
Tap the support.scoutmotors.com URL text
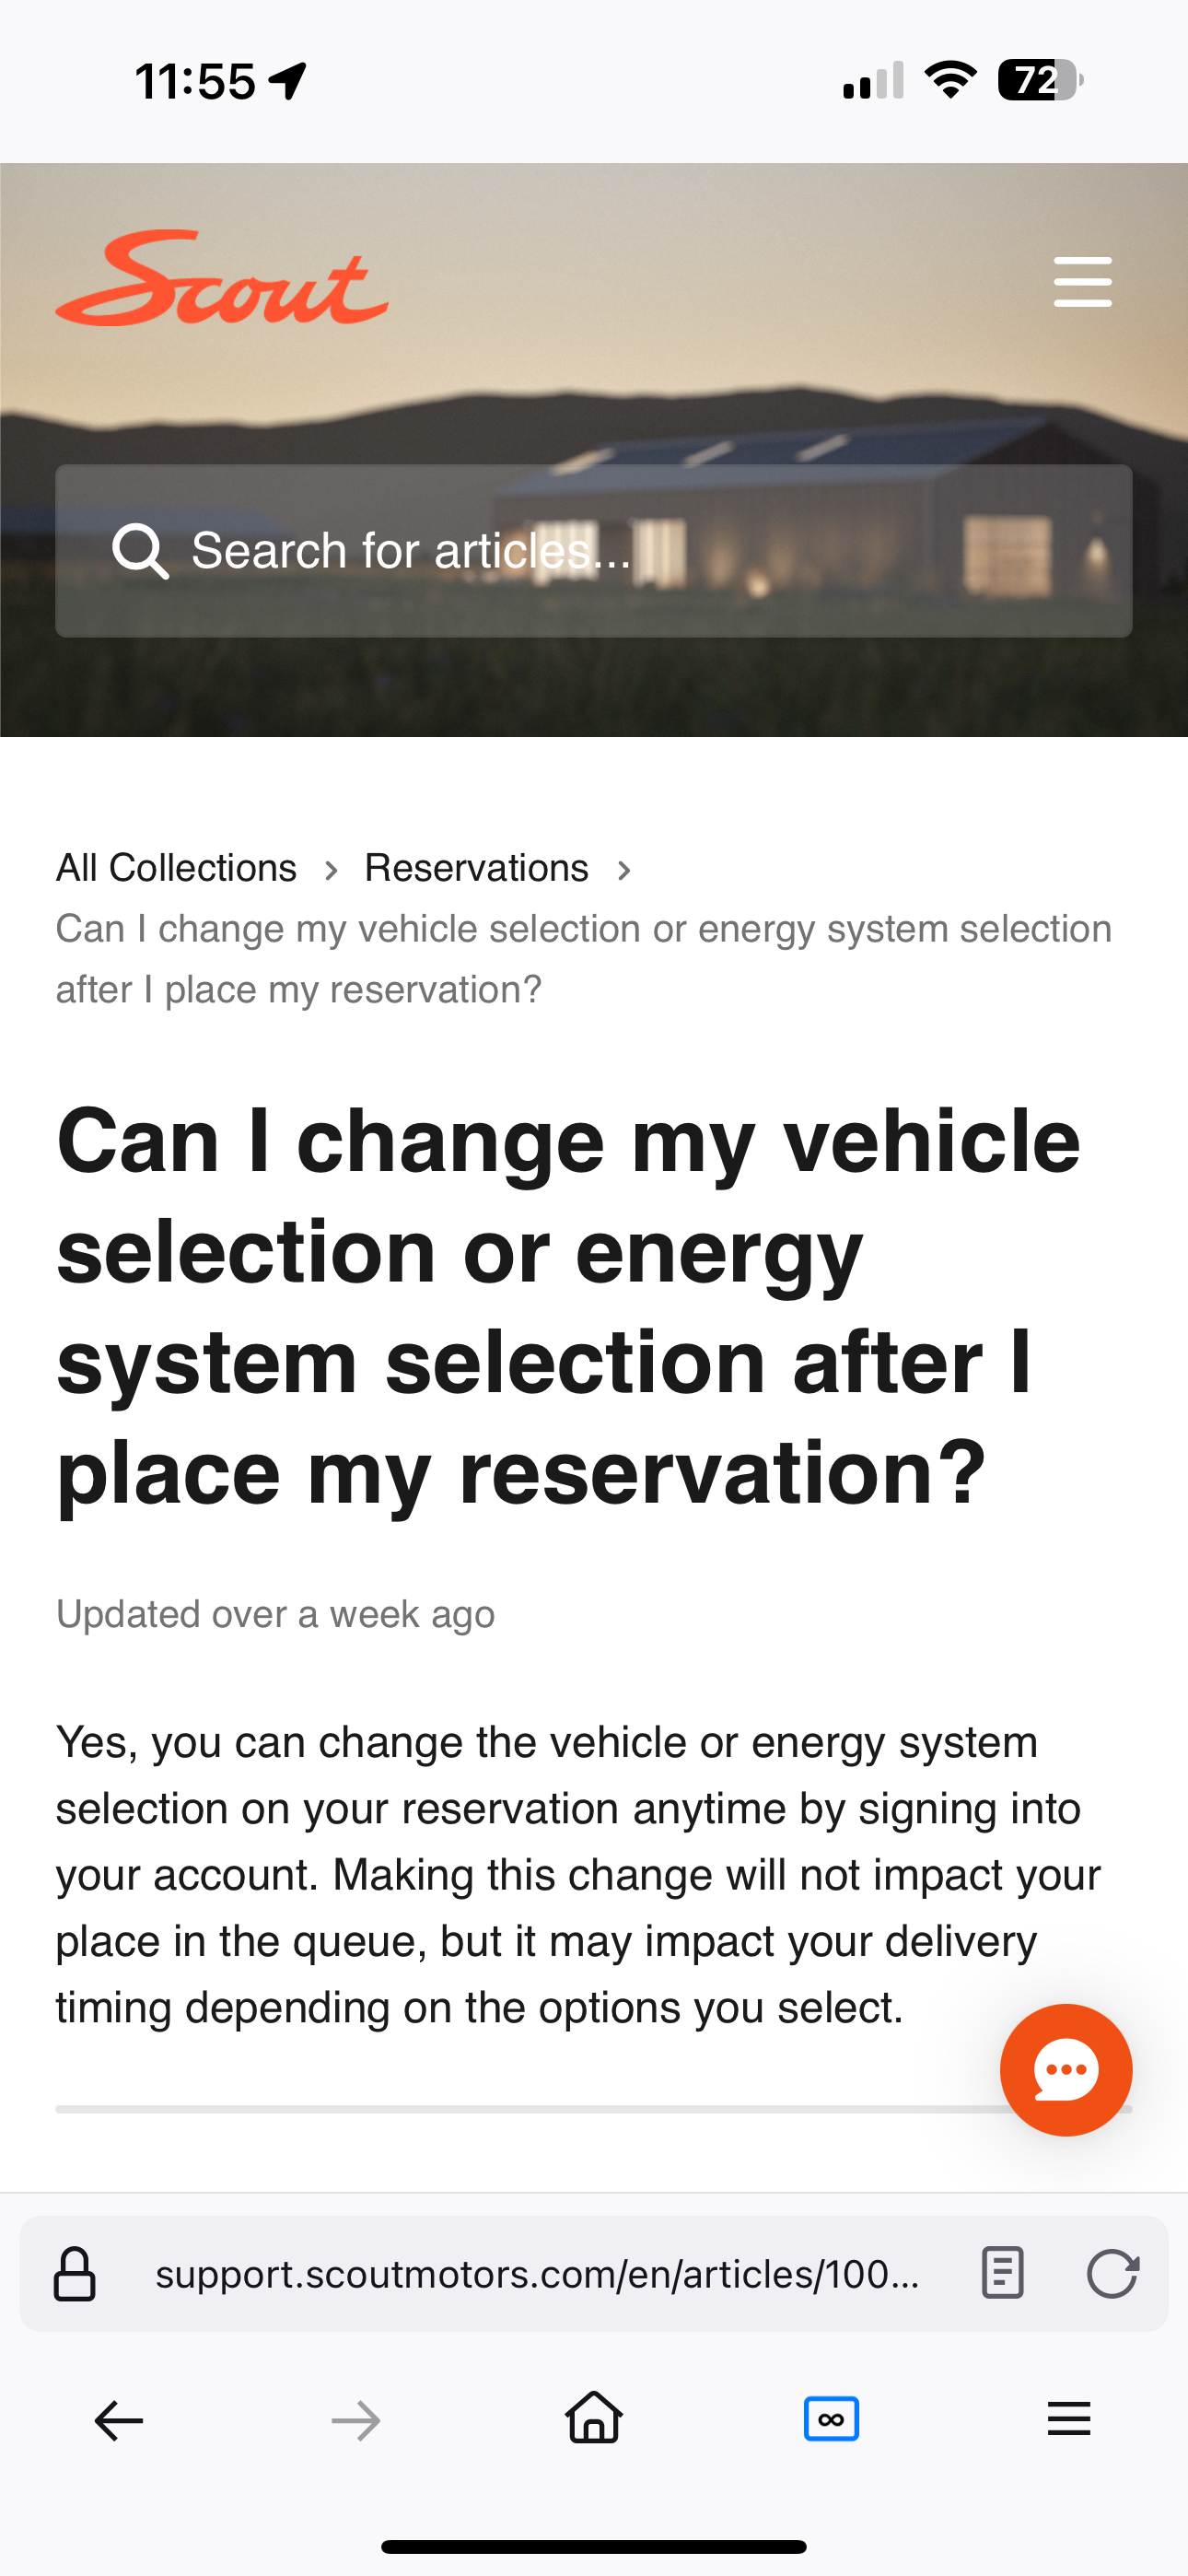(537, 2274)
